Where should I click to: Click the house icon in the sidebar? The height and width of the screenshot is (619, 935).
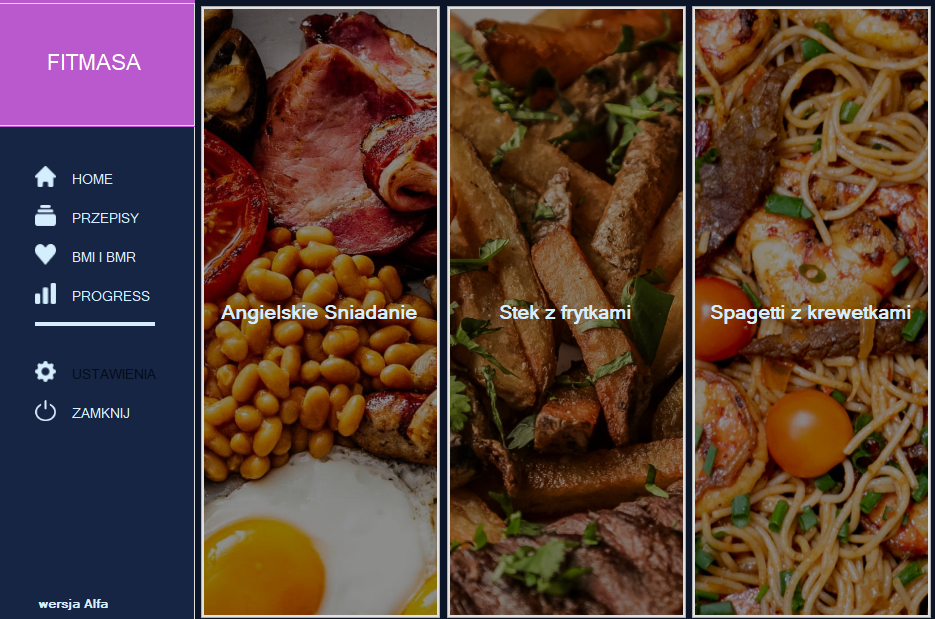45,177
